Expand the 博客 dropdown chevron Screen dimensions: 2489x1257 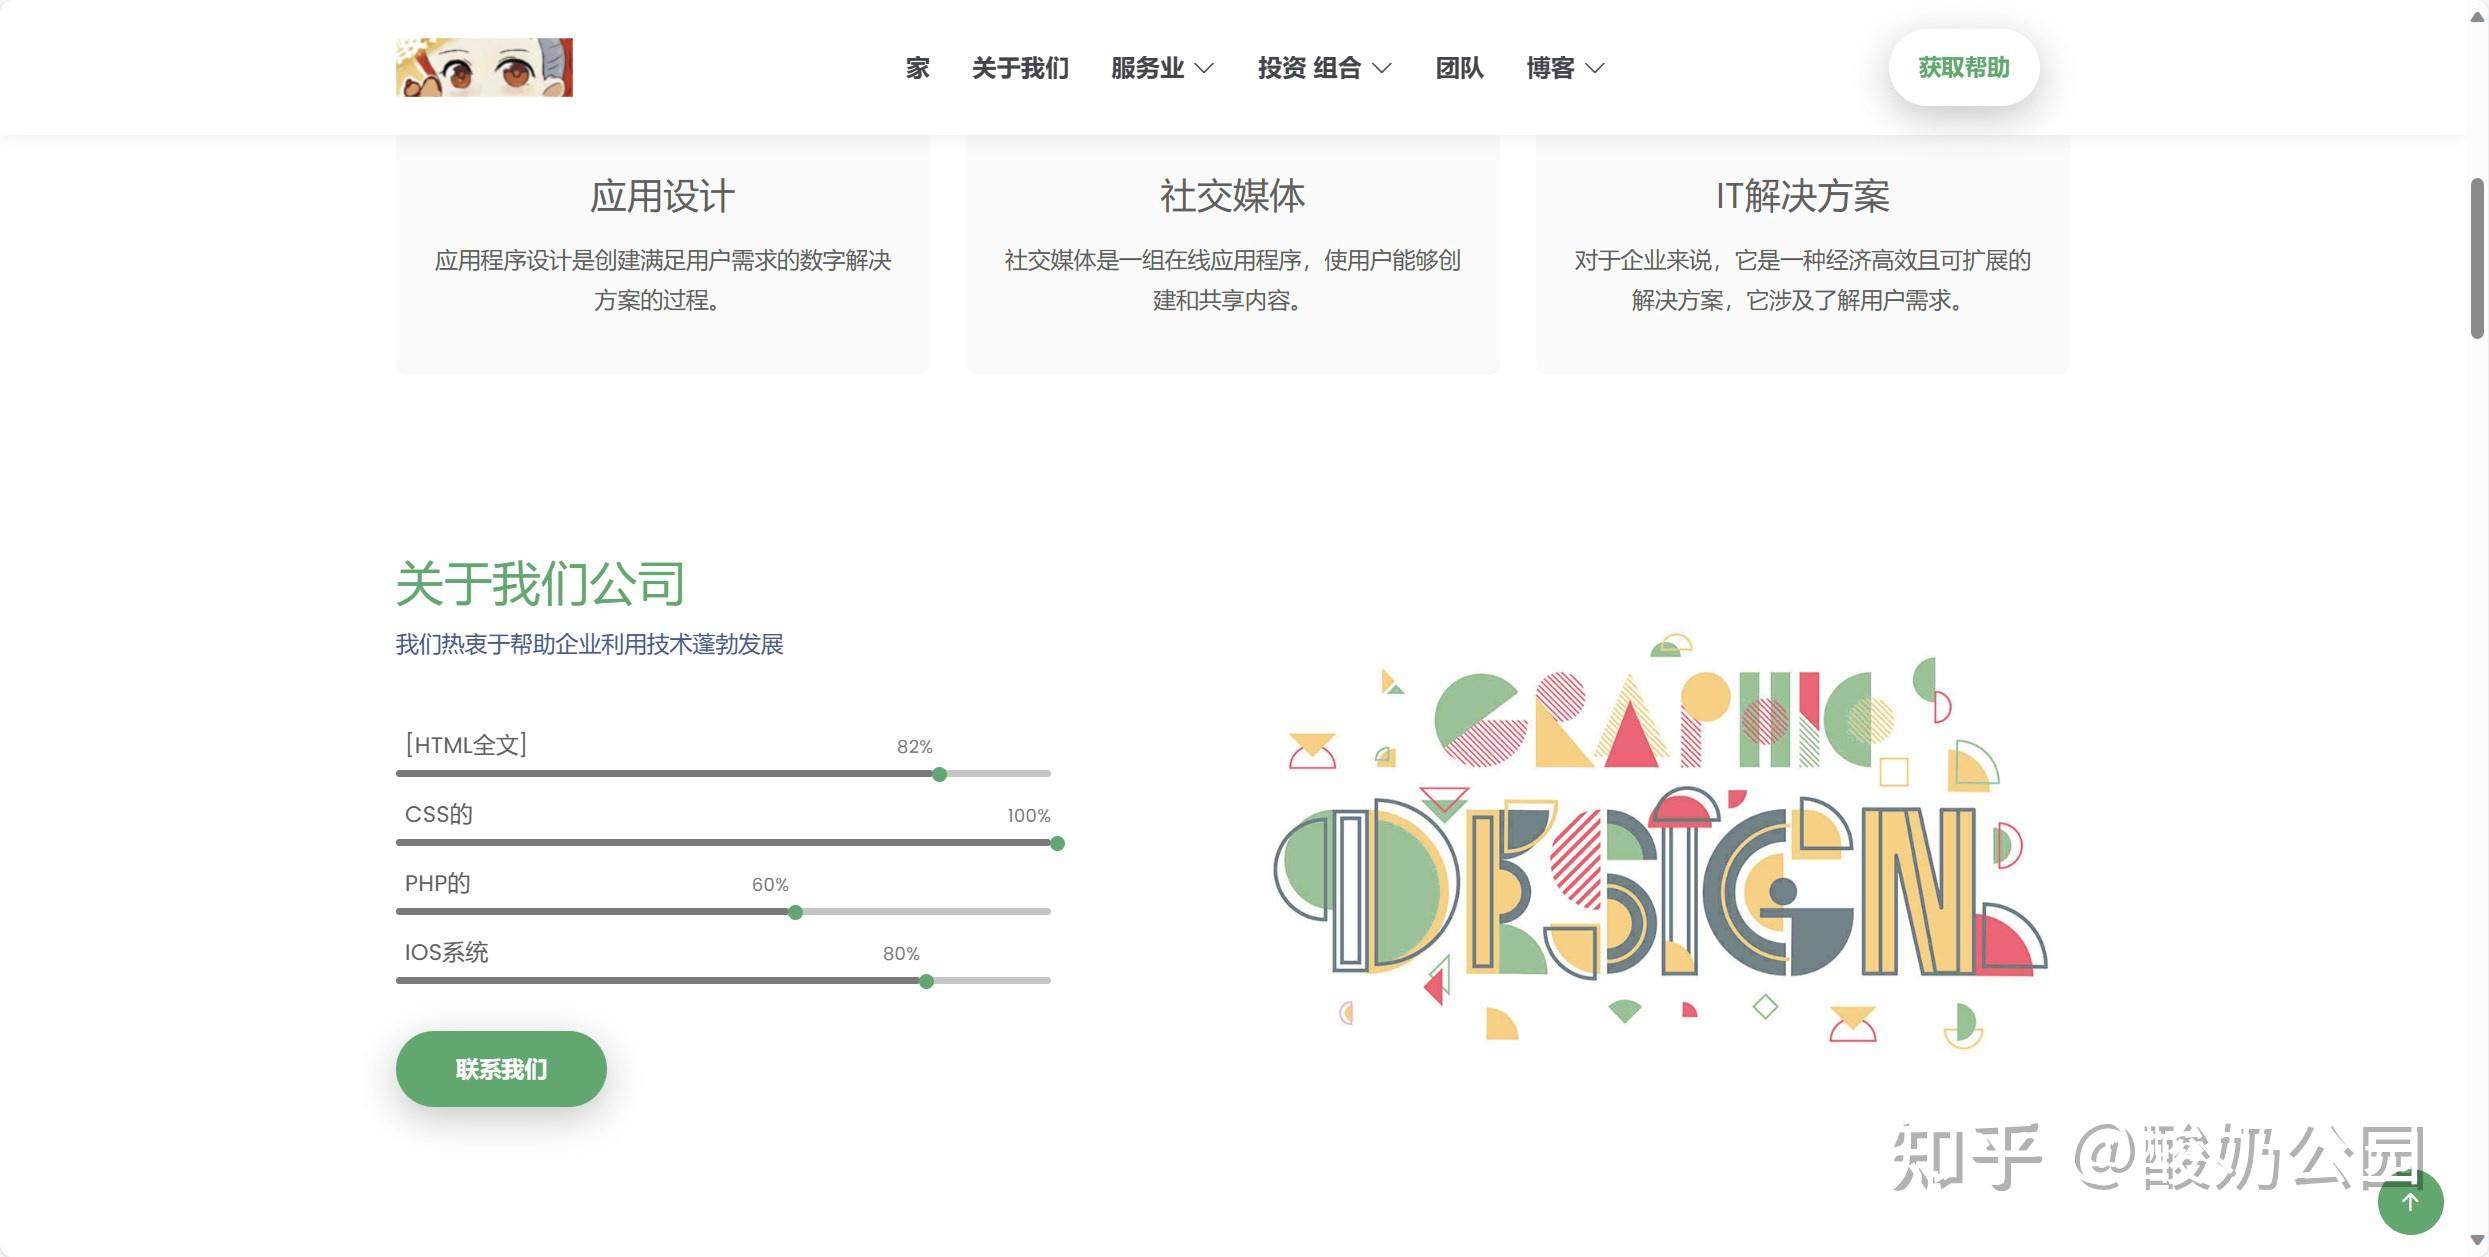pos(1595,68)
